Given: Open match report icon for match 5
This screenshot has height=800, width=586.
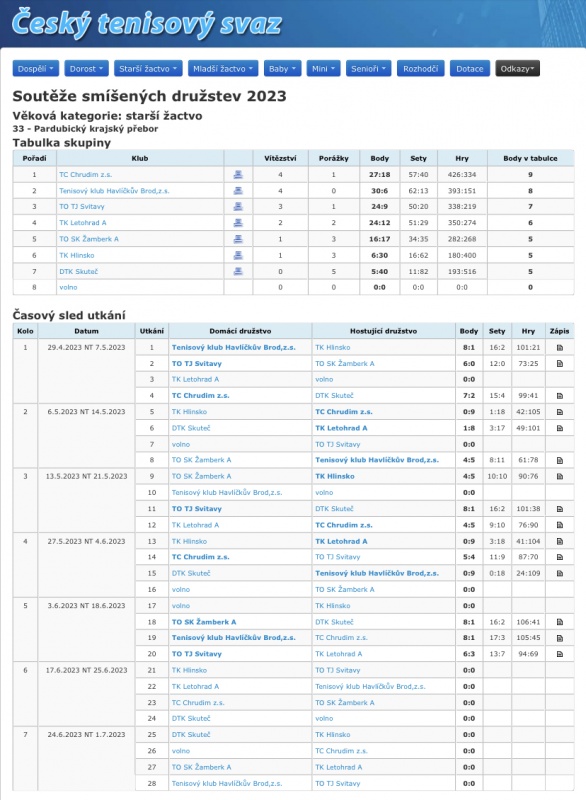Looking at the screenshot, I should coord(559,412).
